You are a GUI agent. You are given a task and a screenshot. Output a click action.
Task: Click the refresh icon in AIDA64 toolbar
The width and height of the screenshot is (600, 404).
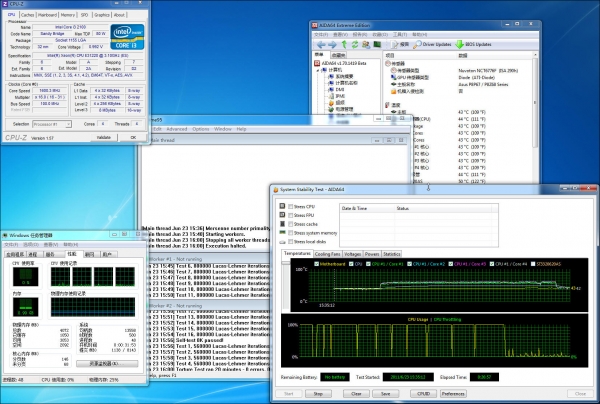[353, 44]
